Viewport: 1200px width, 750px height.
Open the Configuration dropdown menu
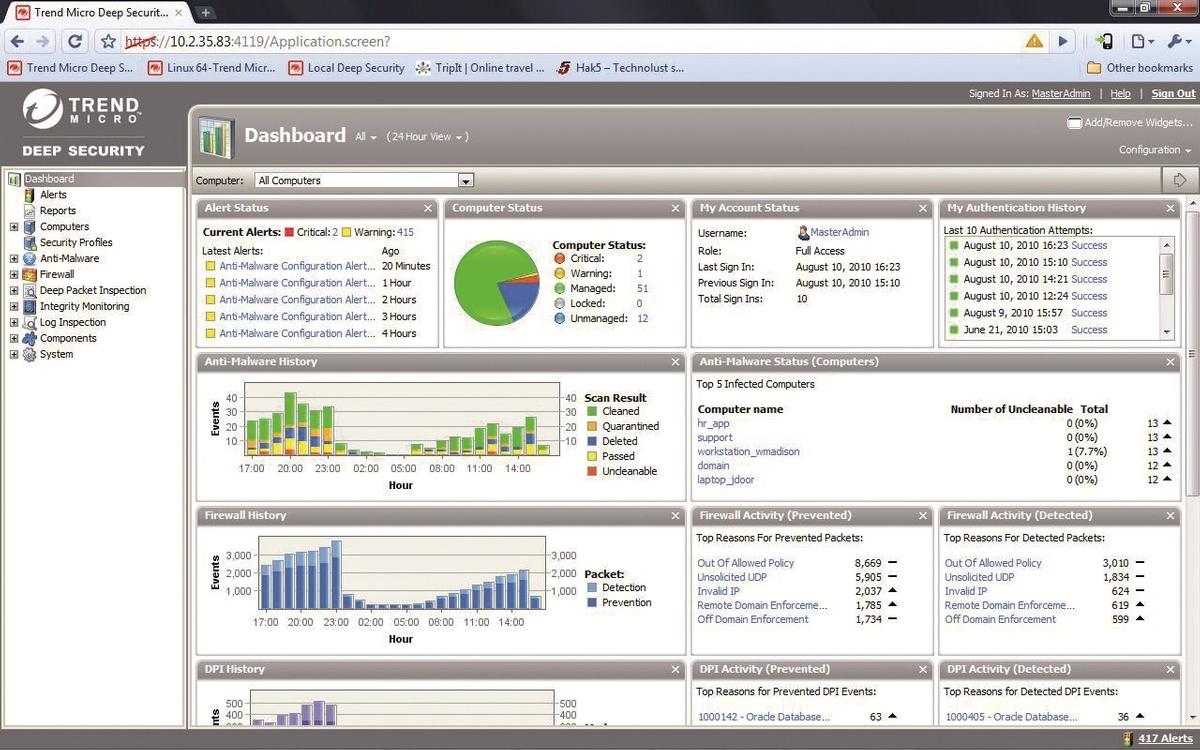(x=1155, y=150)
